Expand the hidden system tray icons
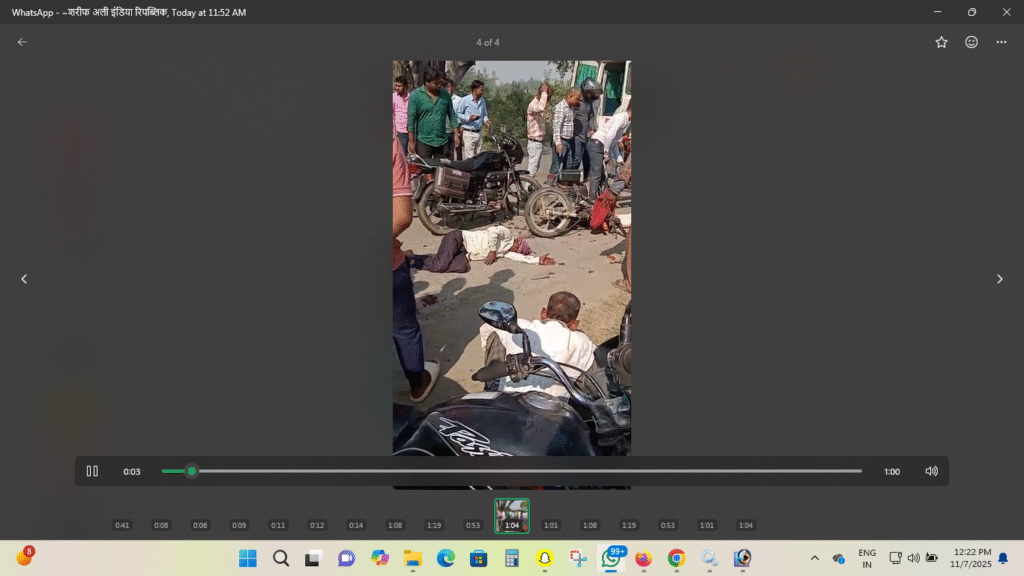This screenshot has height=576, width=1024. pos(814,558)
